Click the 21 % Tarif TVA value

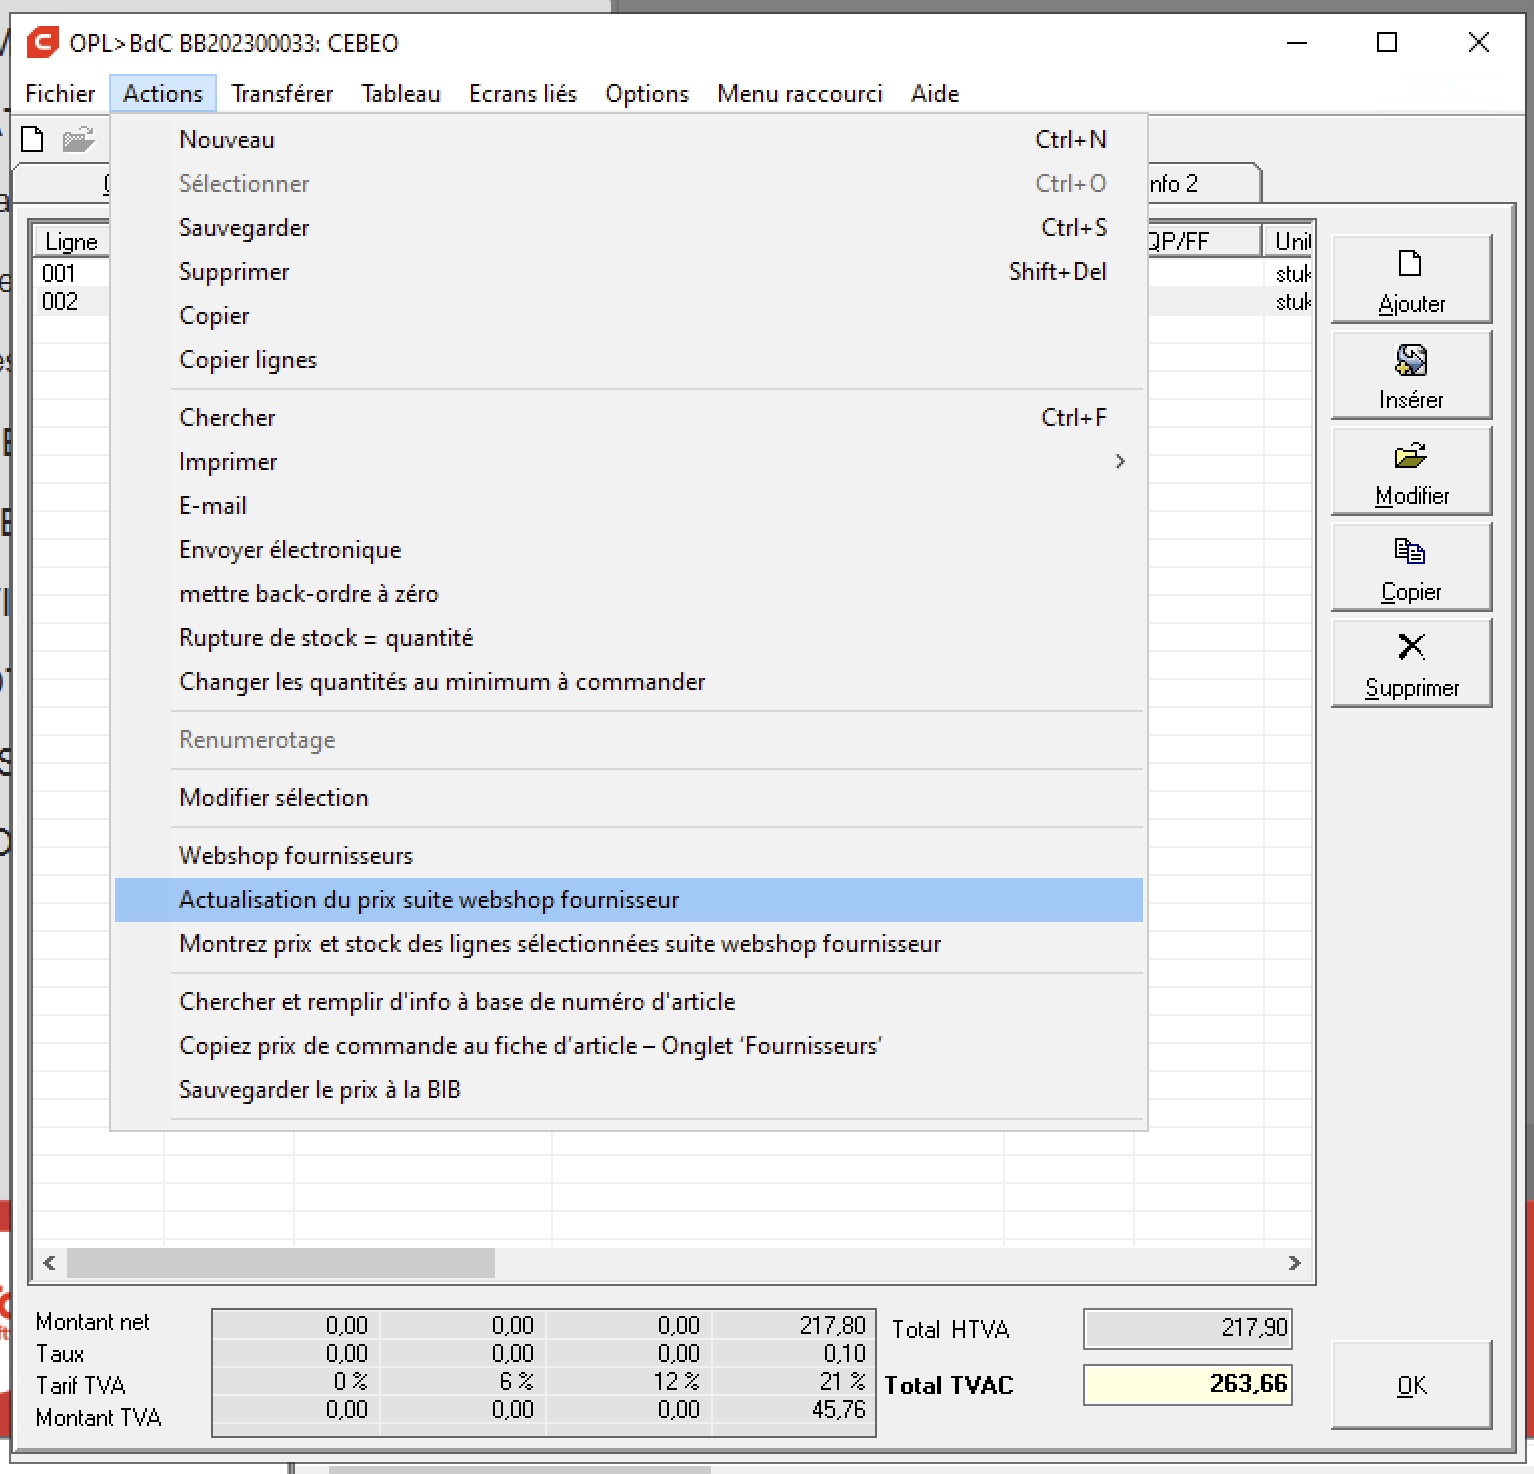(x=842, y=1382)
